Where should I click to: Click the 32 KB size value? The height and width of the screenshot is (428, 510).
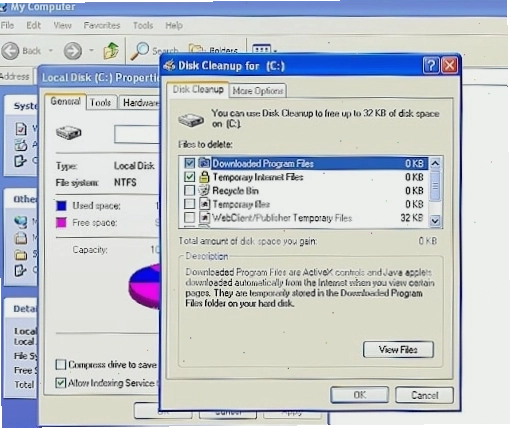[412, 218]
